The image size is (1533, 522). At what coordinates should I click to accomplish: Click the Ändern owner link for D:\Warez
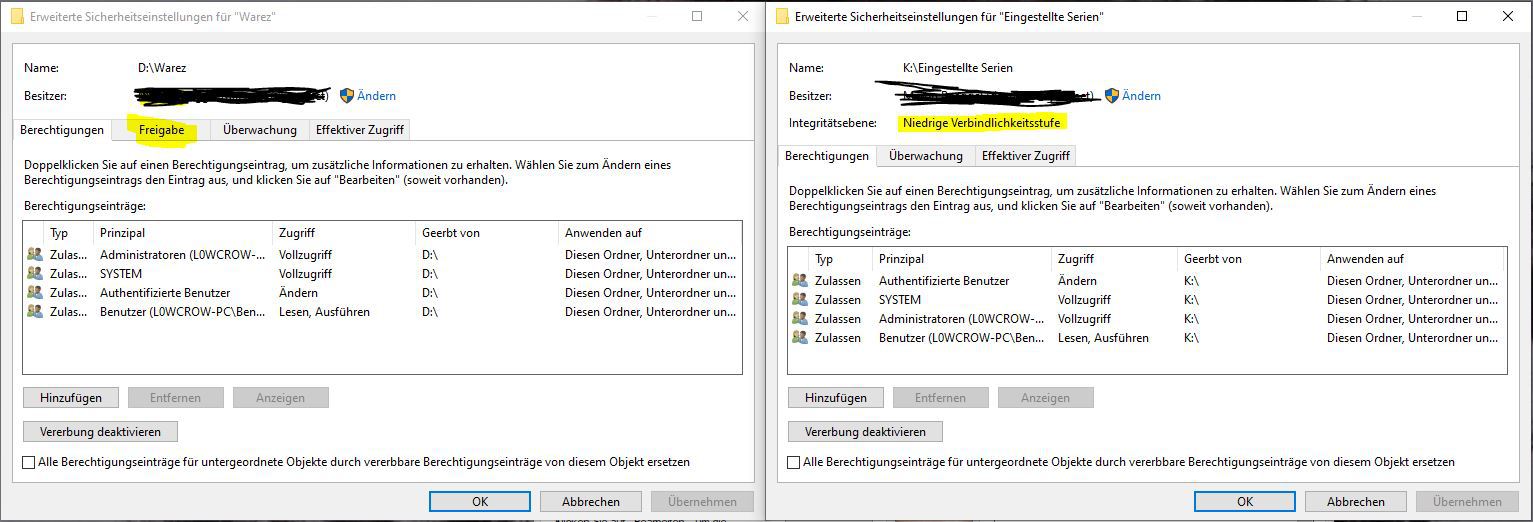tap(376, 96)
